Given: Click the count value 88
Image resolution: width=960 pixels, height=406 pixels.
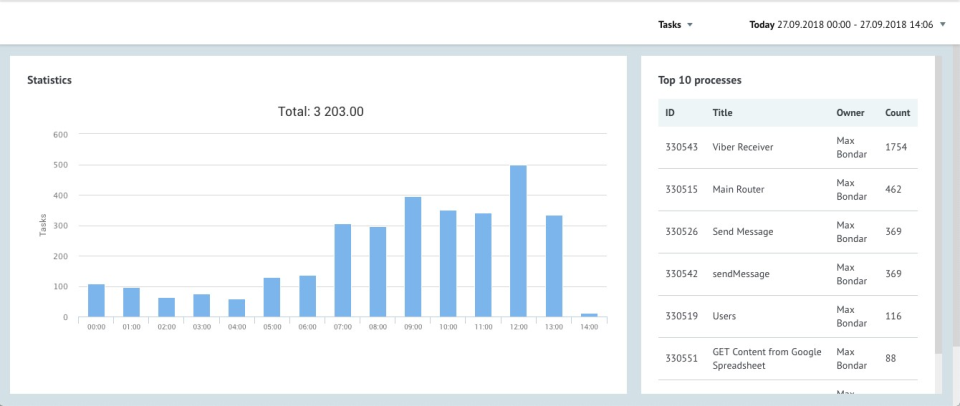Looking at the screenshot, I should (891, 358).
